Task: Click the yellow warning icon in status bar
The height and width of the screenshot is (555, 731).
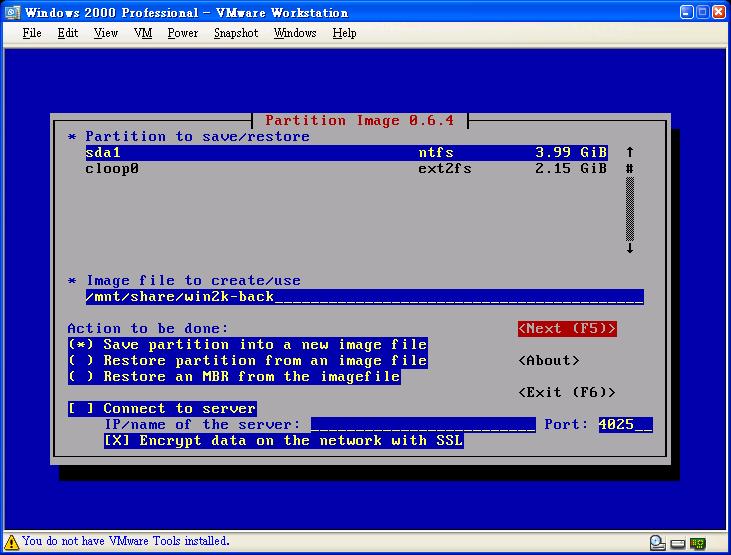Action: tap(11, 542)
